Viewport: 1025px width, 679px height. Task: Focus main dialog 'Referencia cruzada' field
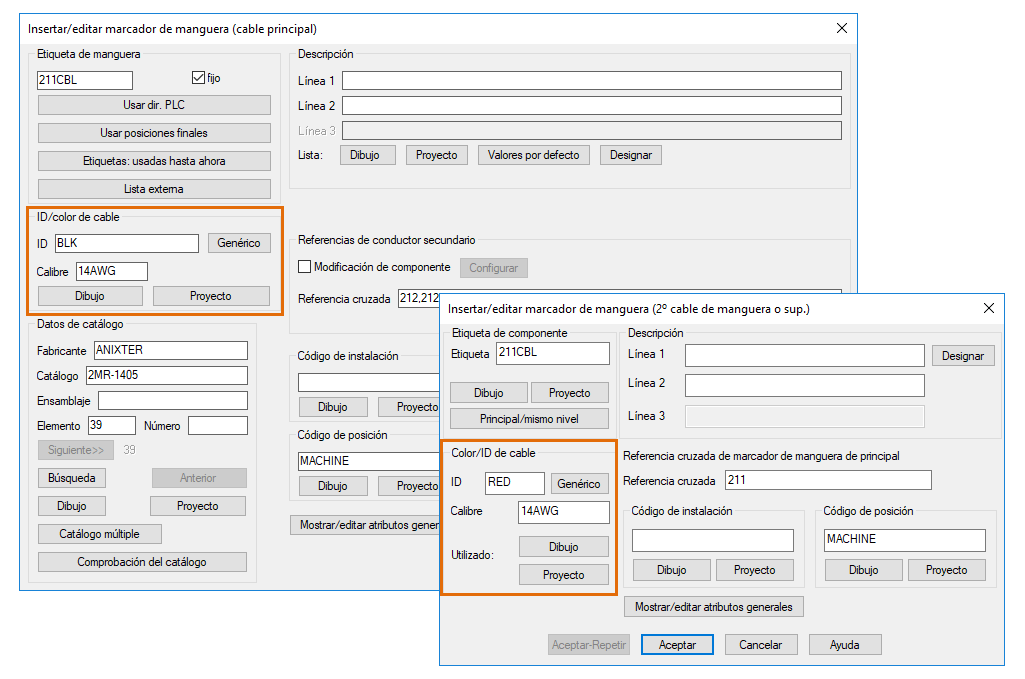click(418, 299)
